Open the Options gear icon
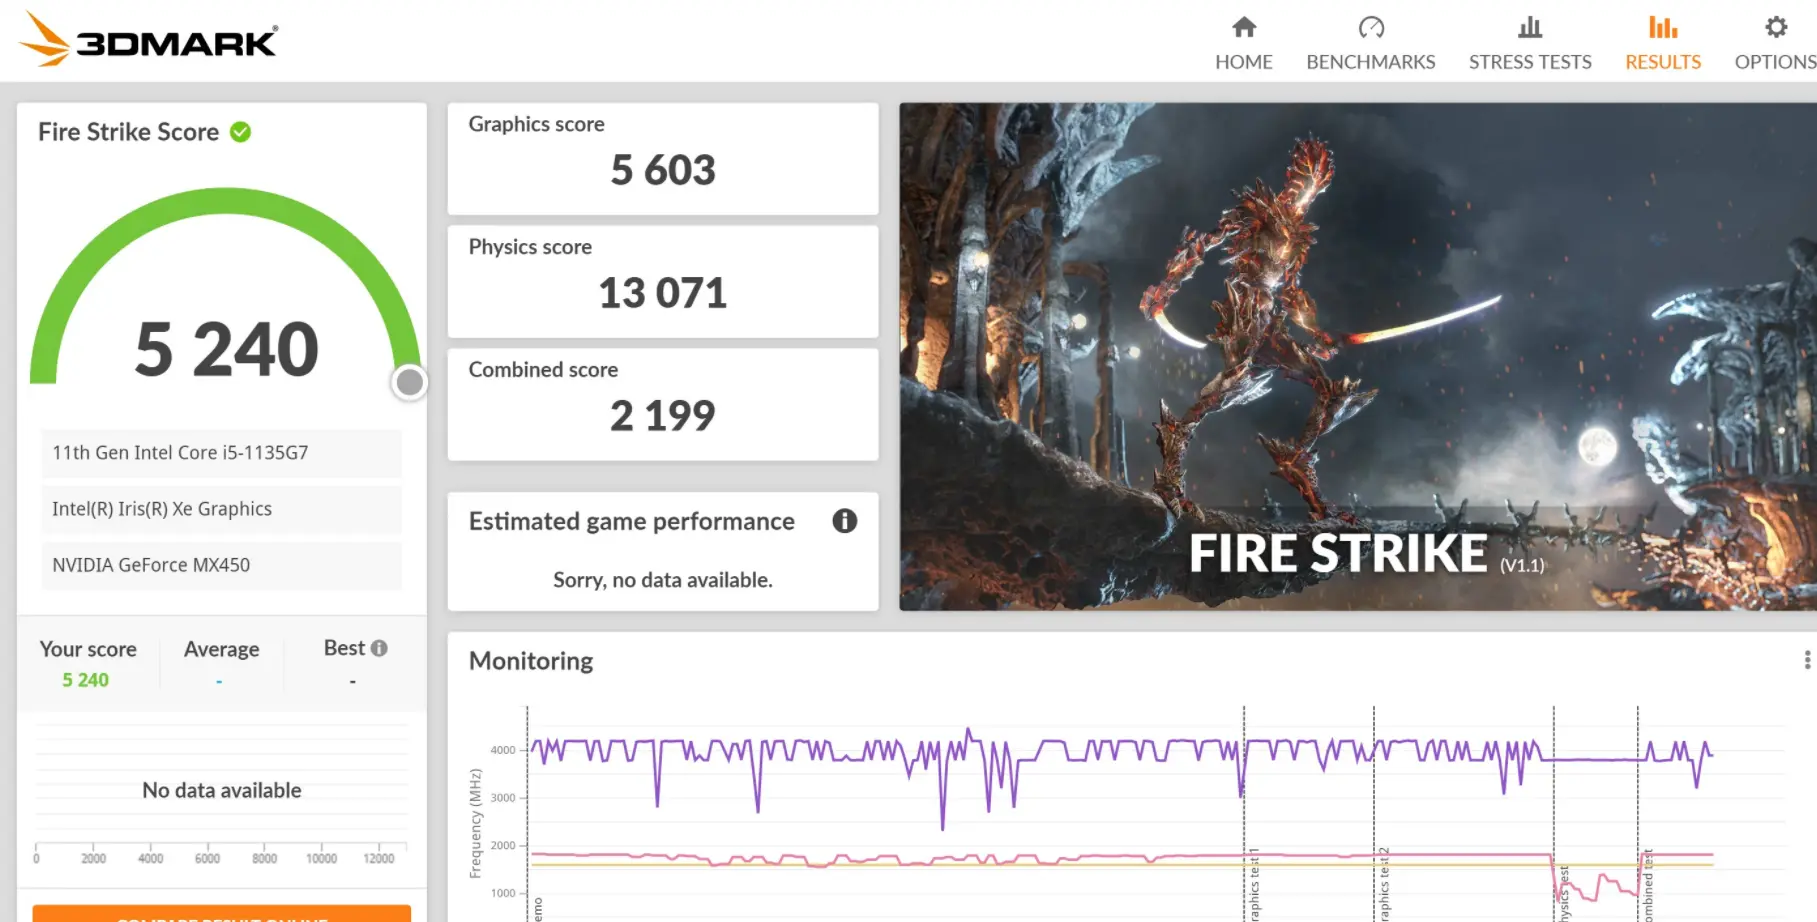 (x=1776, y=27)
